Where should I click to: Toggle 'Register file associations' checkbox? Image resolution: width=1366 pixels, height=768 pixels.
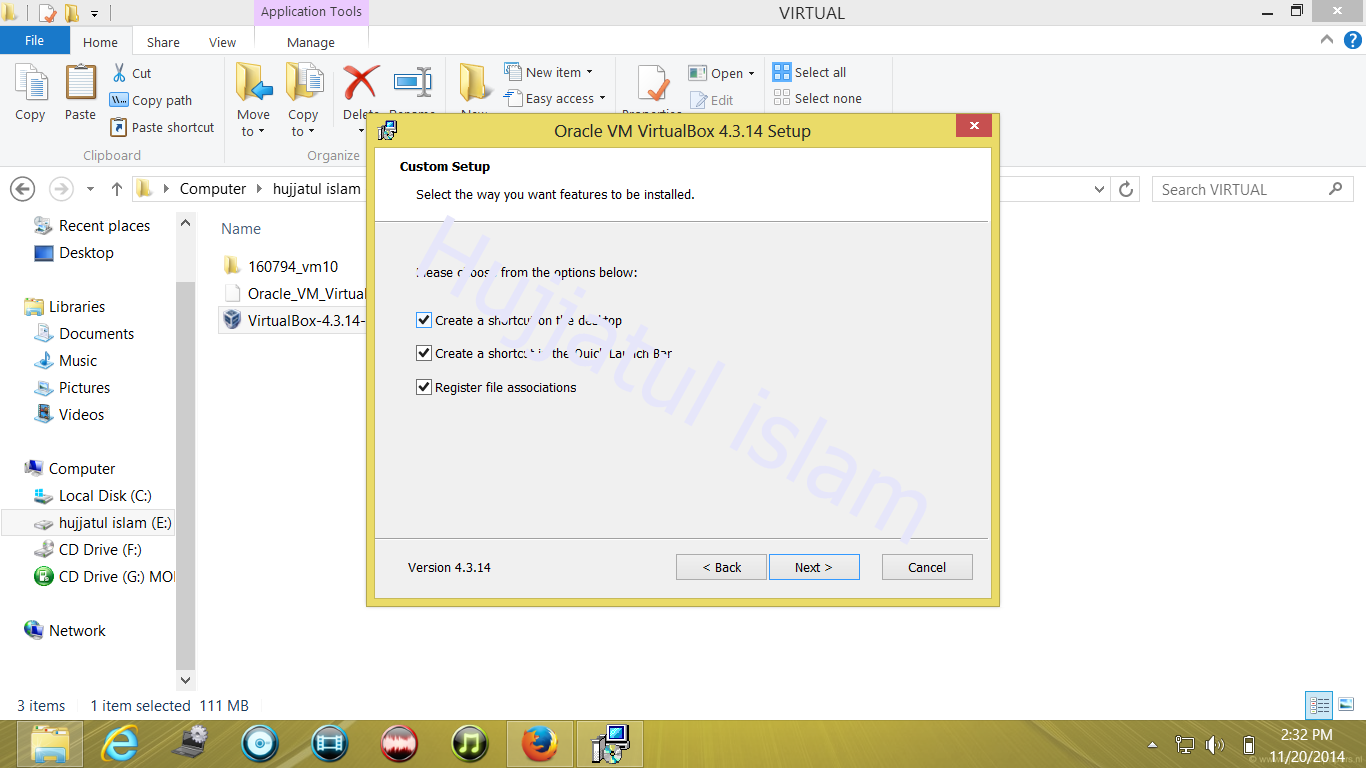423,387
